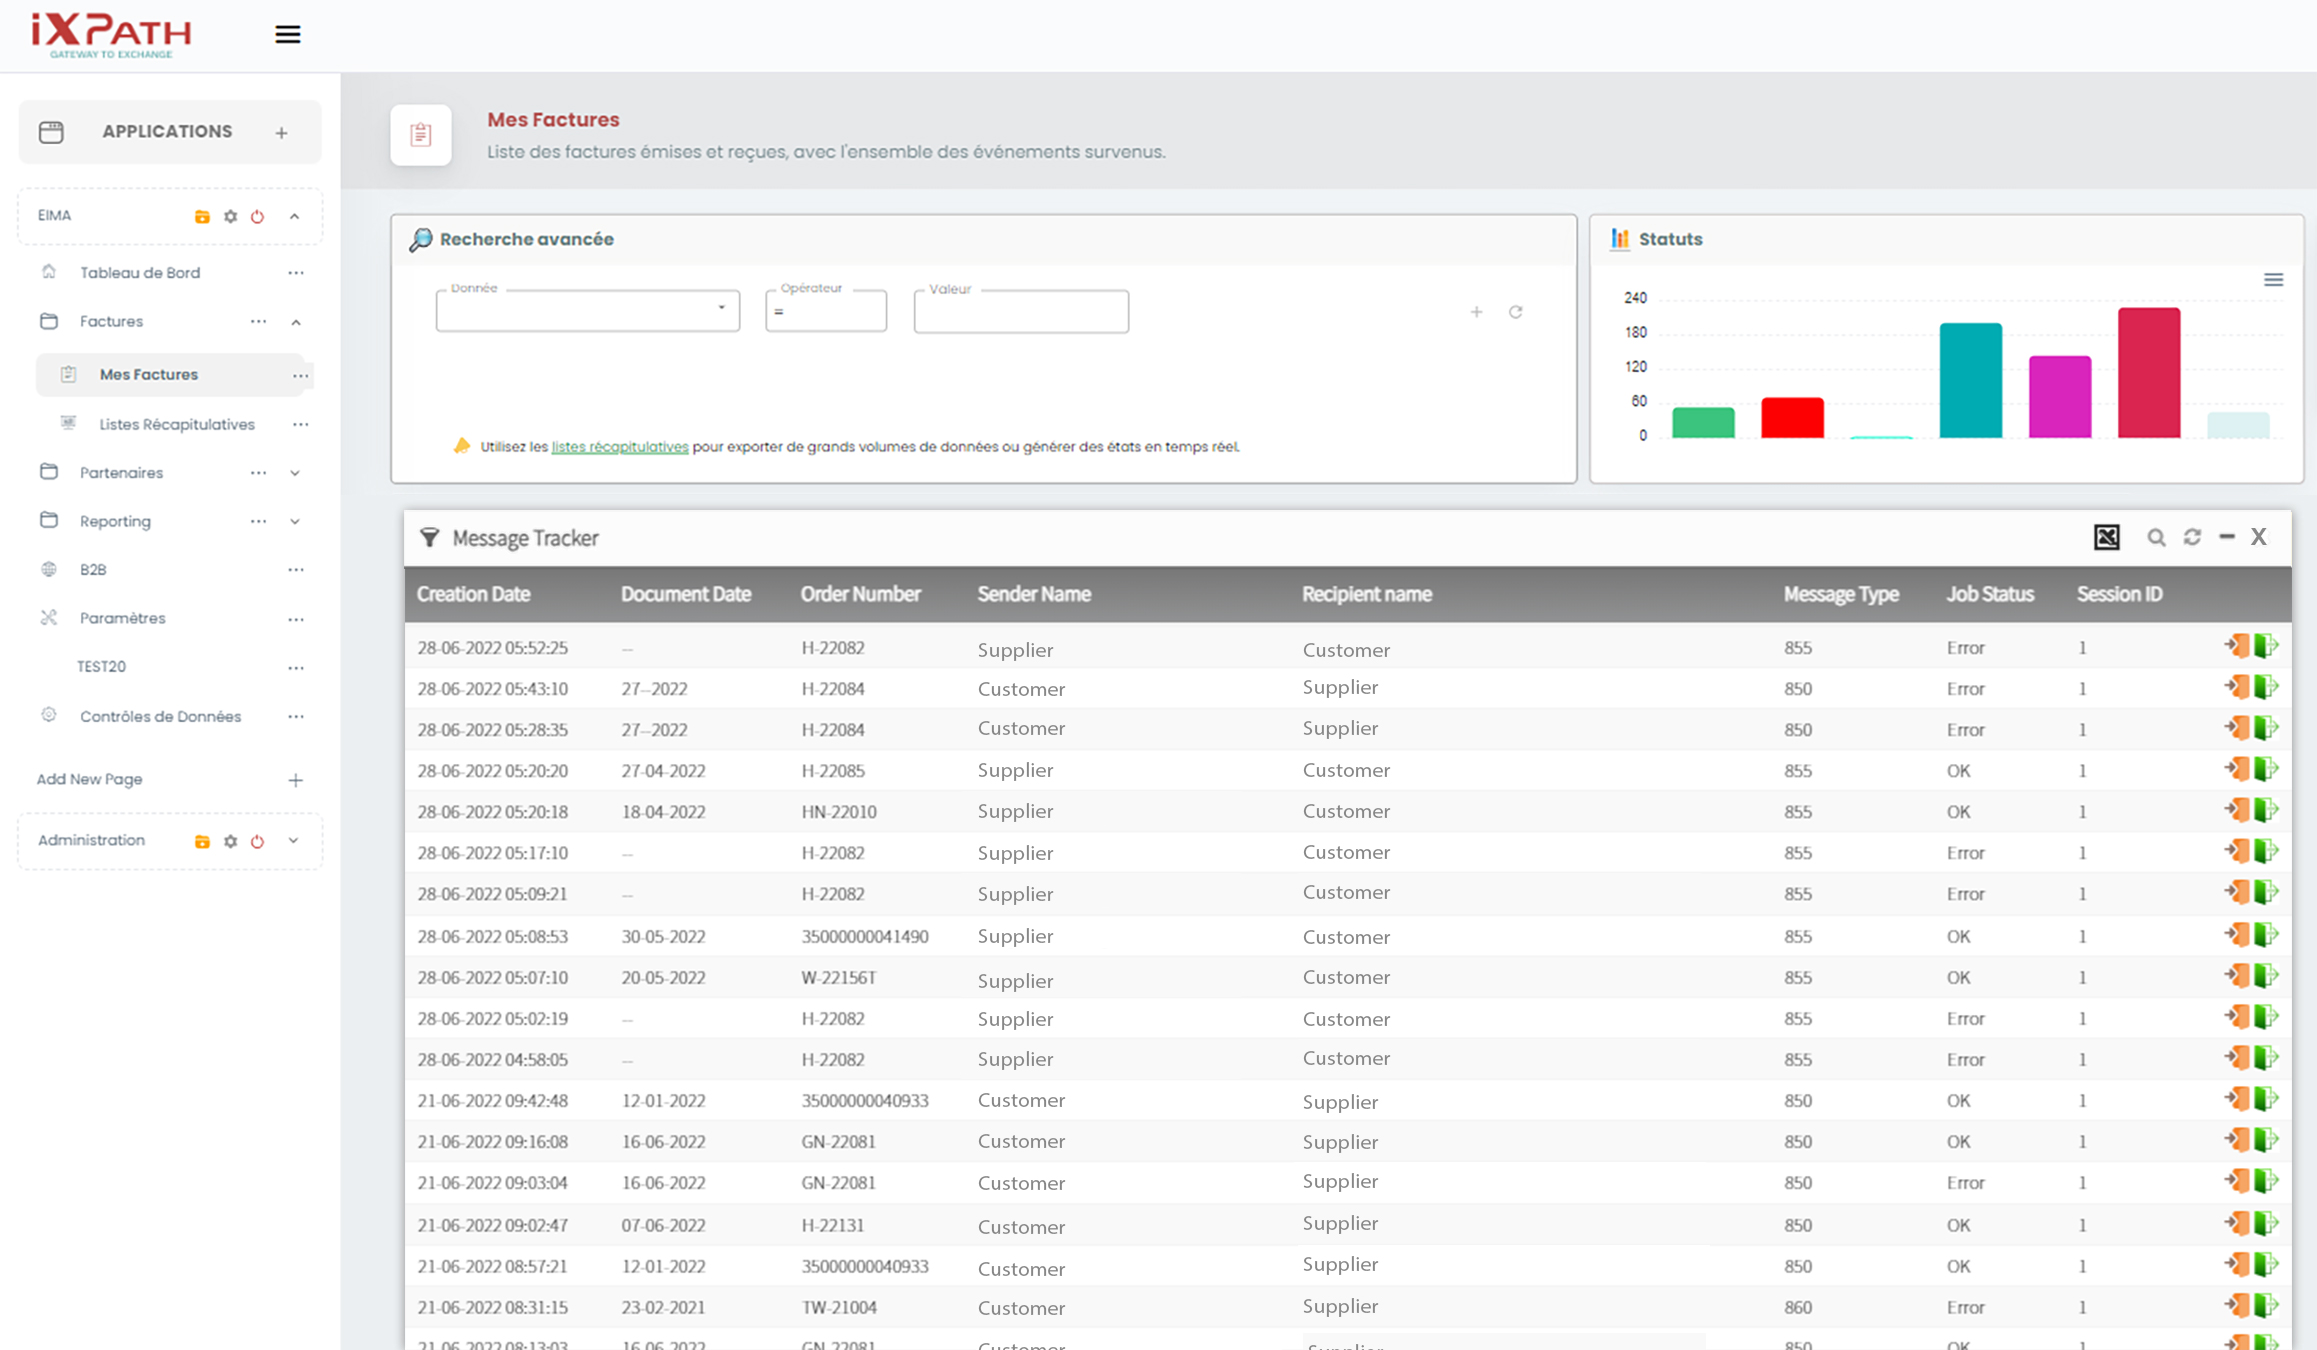The height and width of the screenshot is (1350, 2317).
Task: Go to Tableau de Bord
Action: click(140, 273)
